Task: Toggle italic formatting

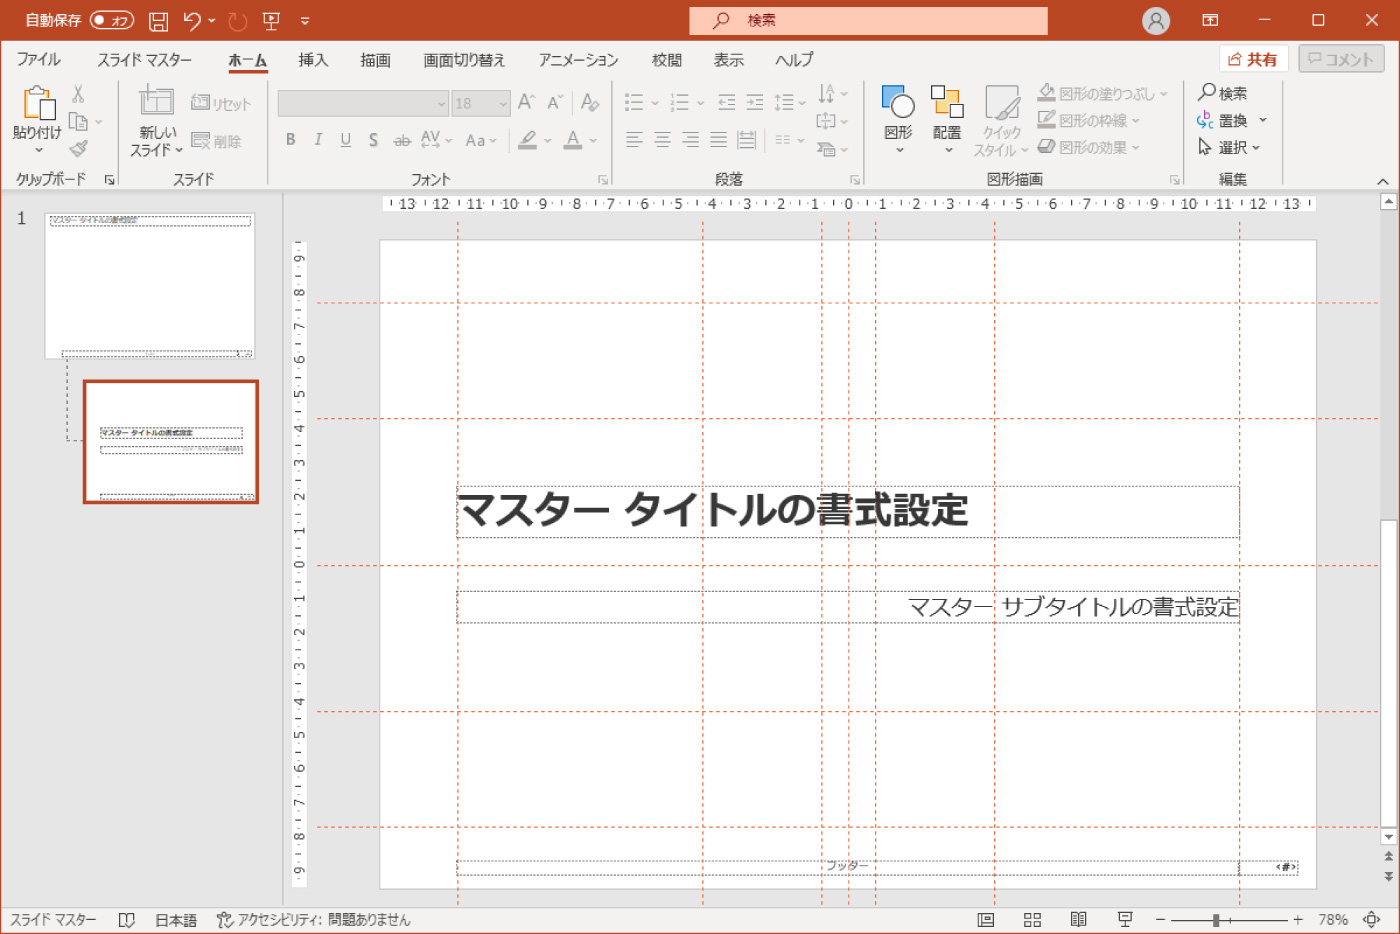Action: 318,140
